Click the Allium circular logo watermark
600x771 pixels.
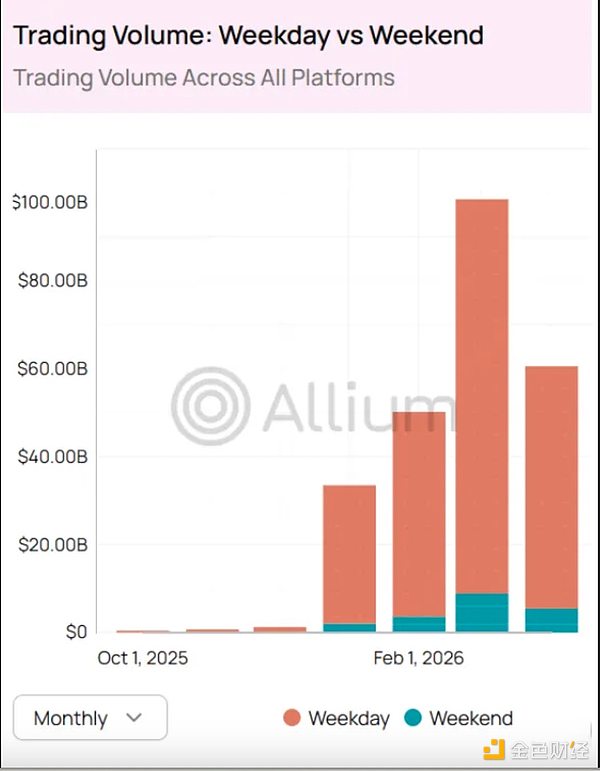click(209, 407)
